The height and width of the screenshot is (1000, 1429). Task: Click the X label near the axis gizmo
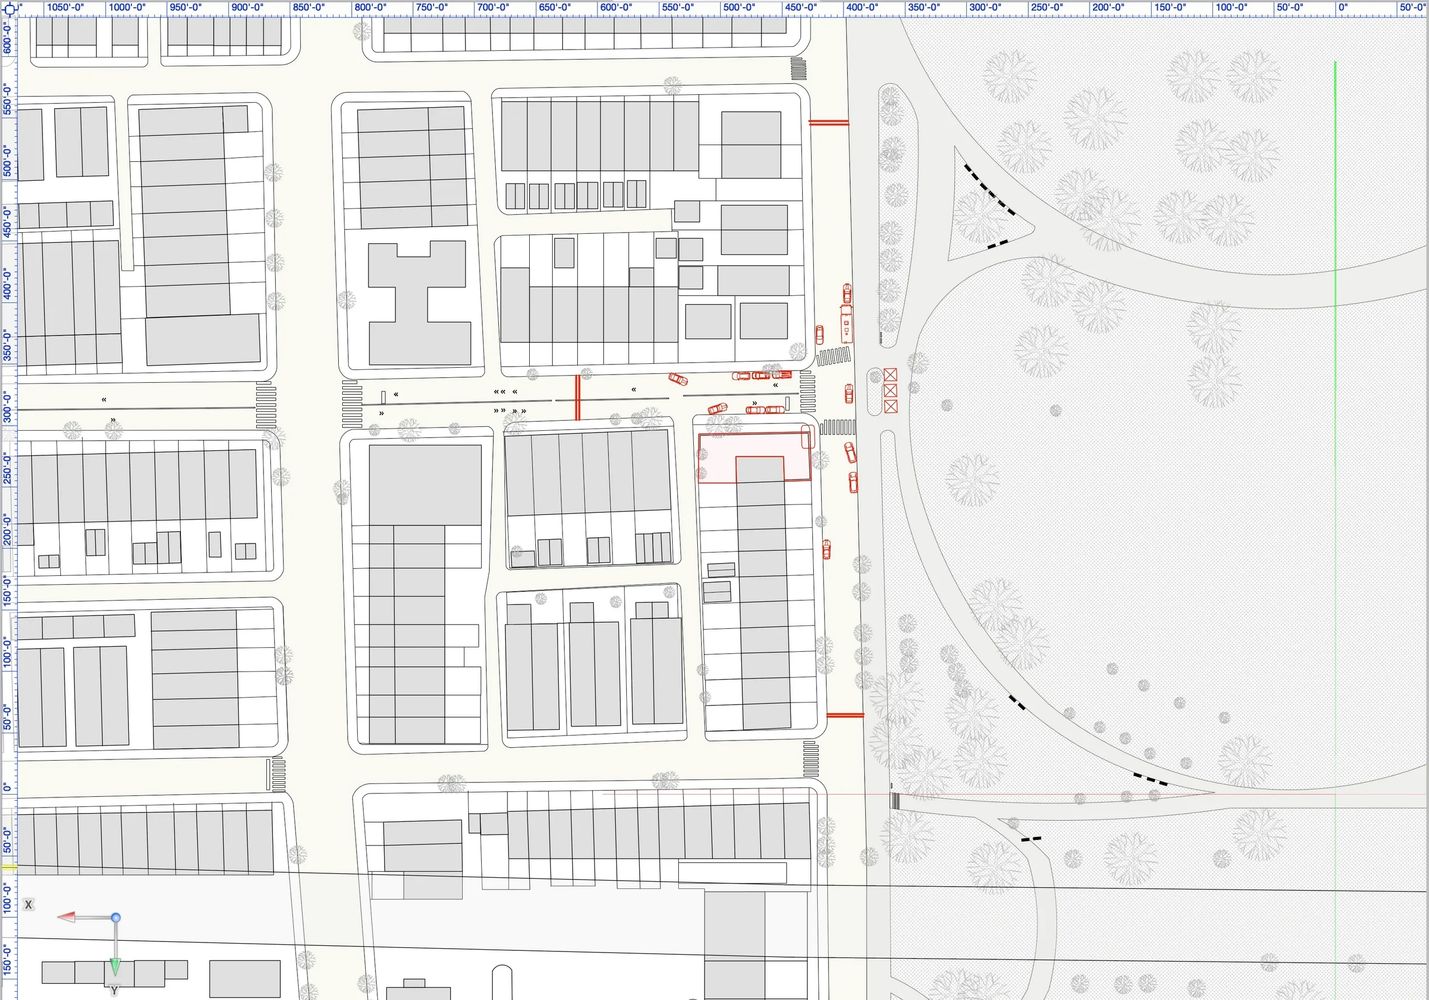point(29,904)
